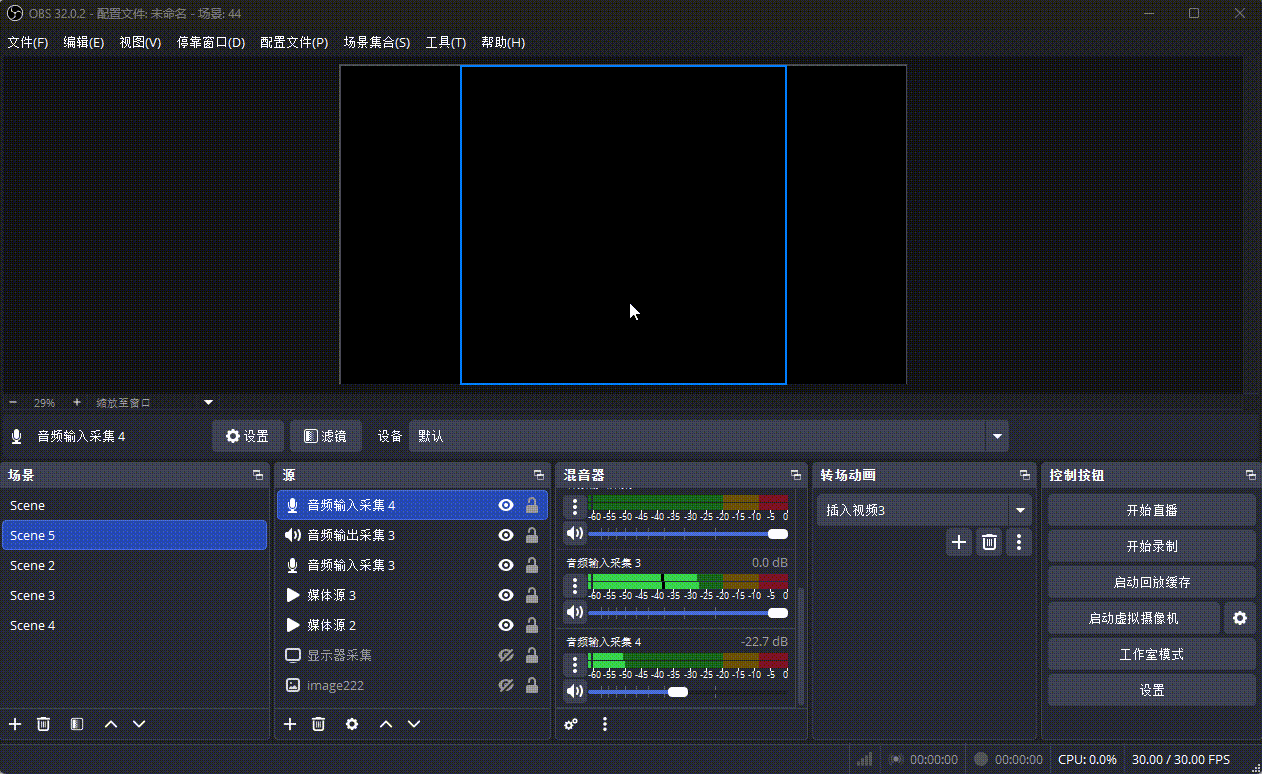Viewport: 1262px width, 774px height.
Task: Open the 工具(T) menu
Action: pos(445,42)
